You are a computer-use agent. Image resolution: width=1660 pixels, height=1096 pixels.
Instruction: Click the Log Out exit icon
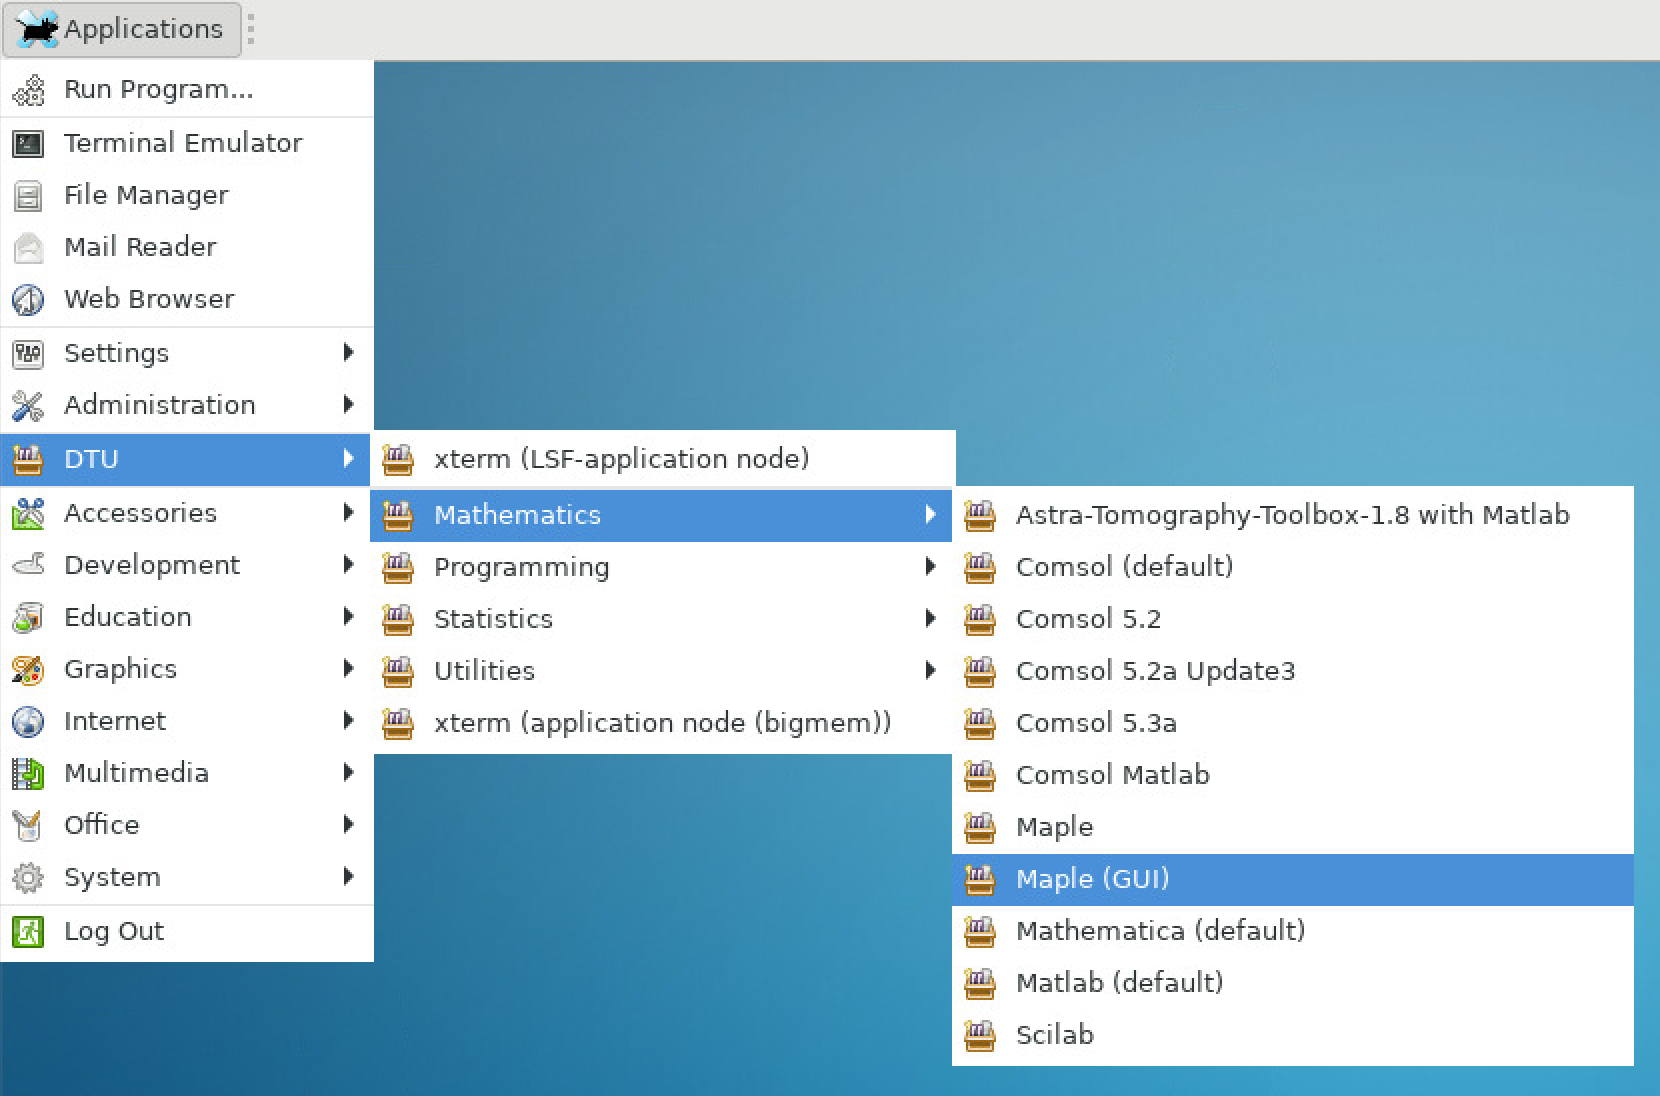(x=28, y=932)
